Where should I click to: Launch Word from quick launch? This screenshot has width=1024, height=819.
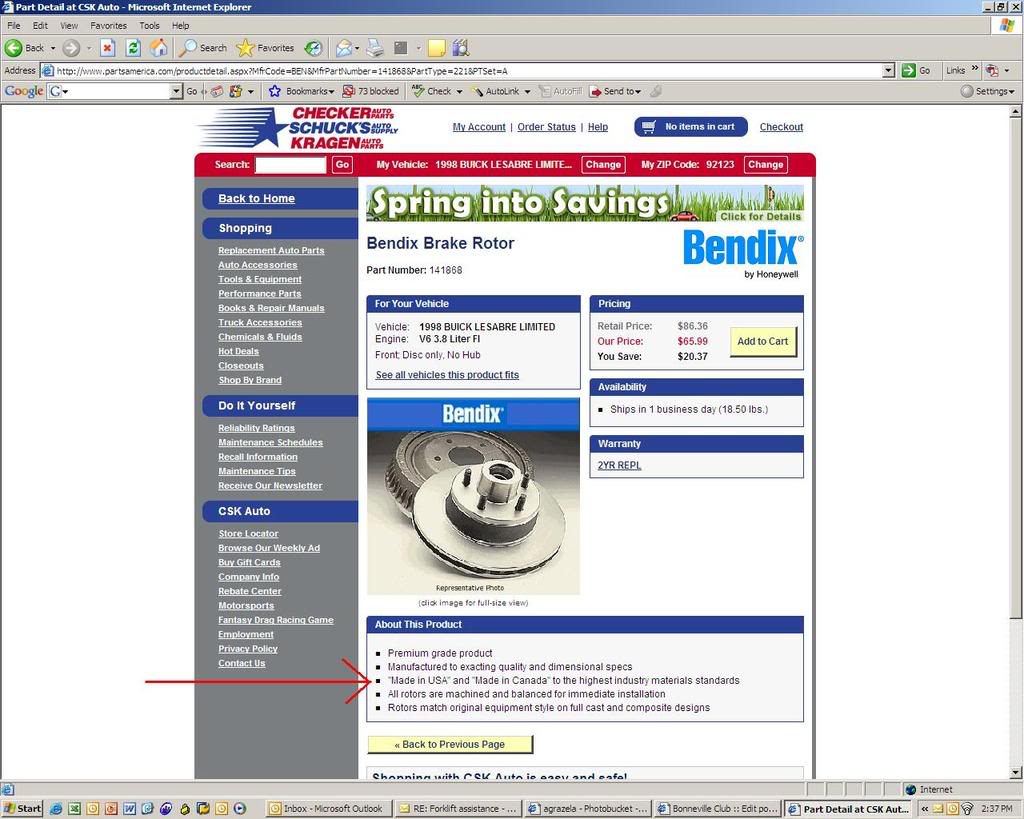pyautogui.click(x=129, y=809)
